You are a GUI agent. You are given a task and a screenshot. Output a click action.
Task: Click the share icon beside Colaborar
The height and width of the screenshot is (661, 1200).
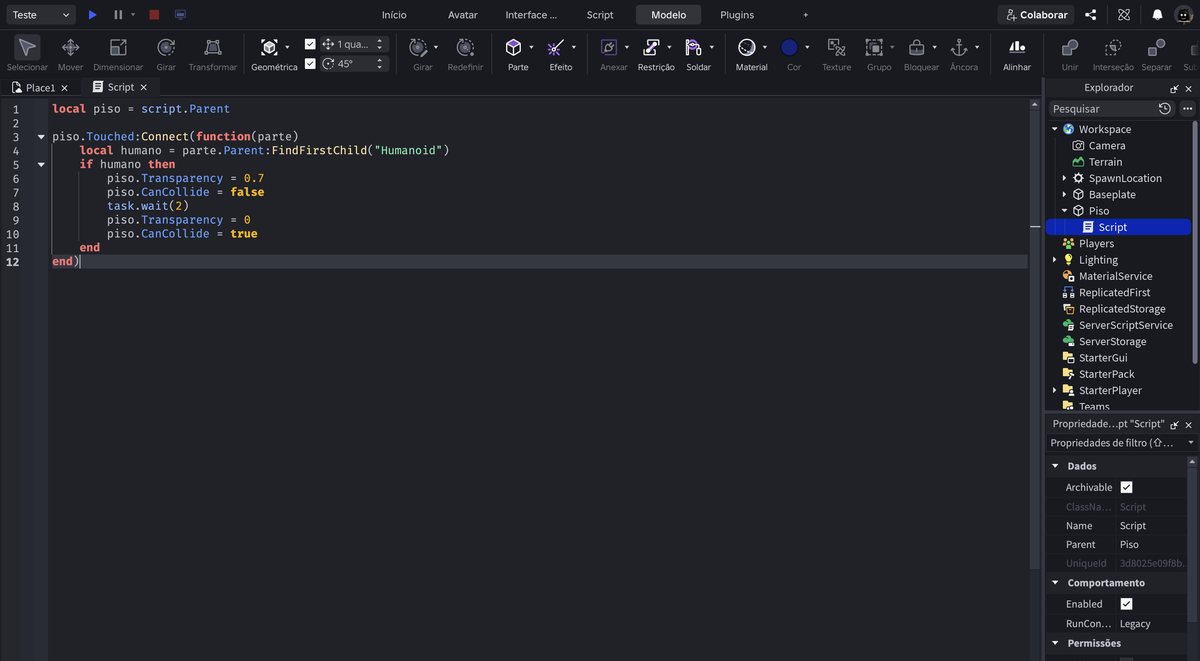1091,15
